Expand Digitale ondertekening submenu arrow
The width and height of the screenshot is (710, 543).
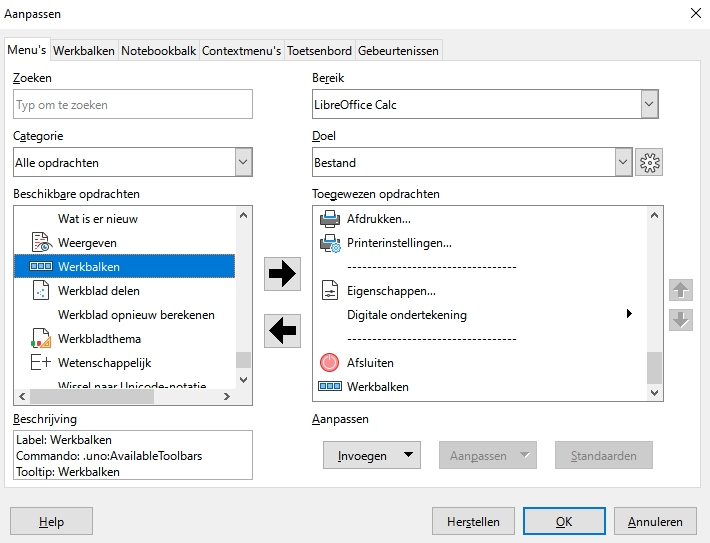tap(629, 315)
